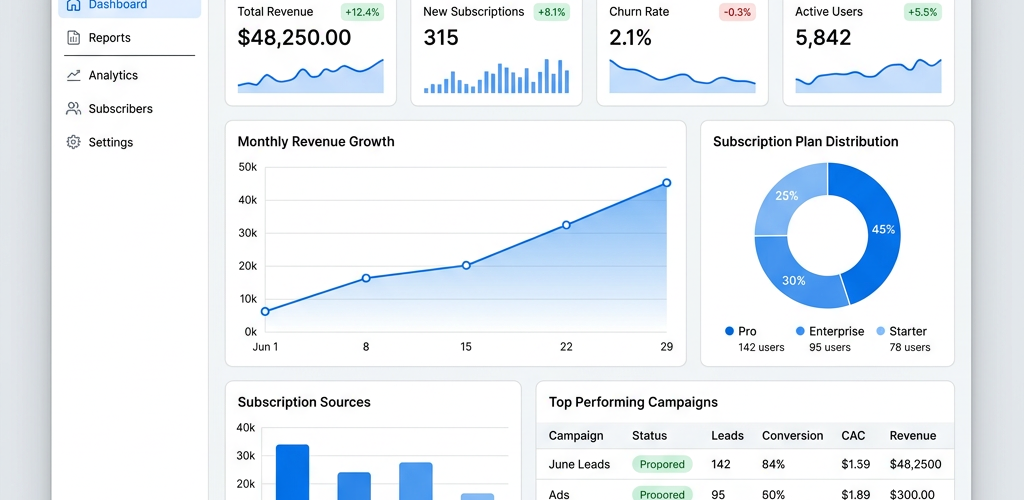The height and width of the screenshot is (500, 1024).
Task: Click the New Subscriptions bar sparkline
Action: [496, 76]
